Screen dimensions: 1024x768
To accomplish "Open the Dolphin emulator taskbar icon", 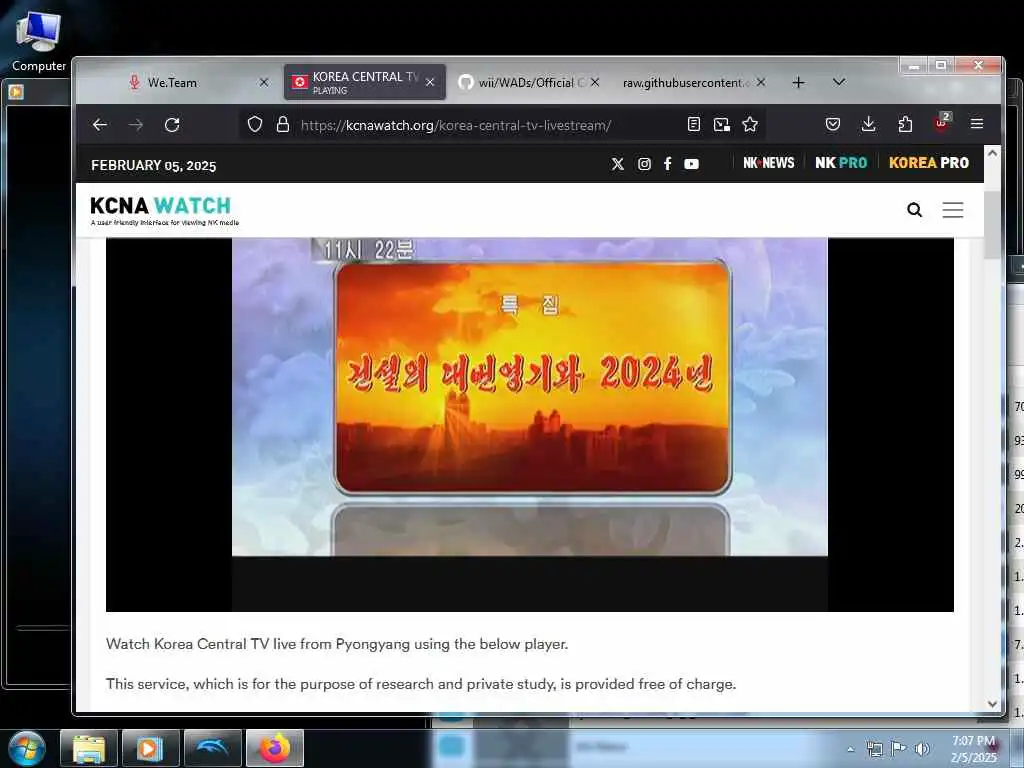I will coord(212,748).
